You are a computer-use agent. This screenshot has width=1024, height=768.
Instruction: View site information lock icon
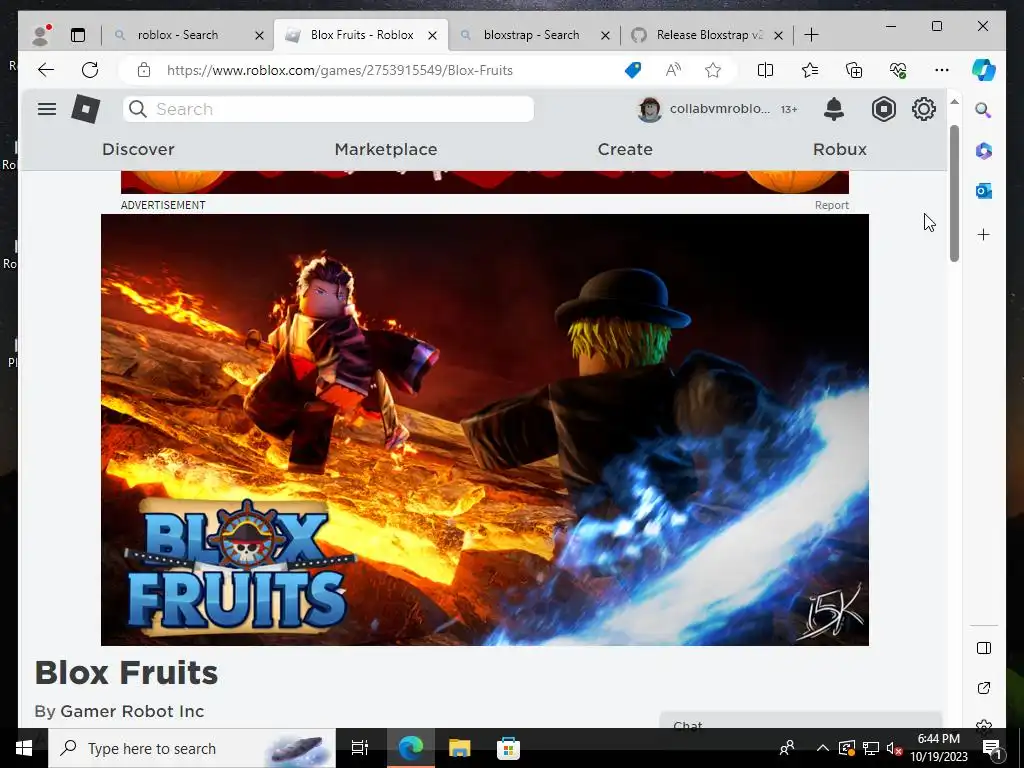coord(144,70)
